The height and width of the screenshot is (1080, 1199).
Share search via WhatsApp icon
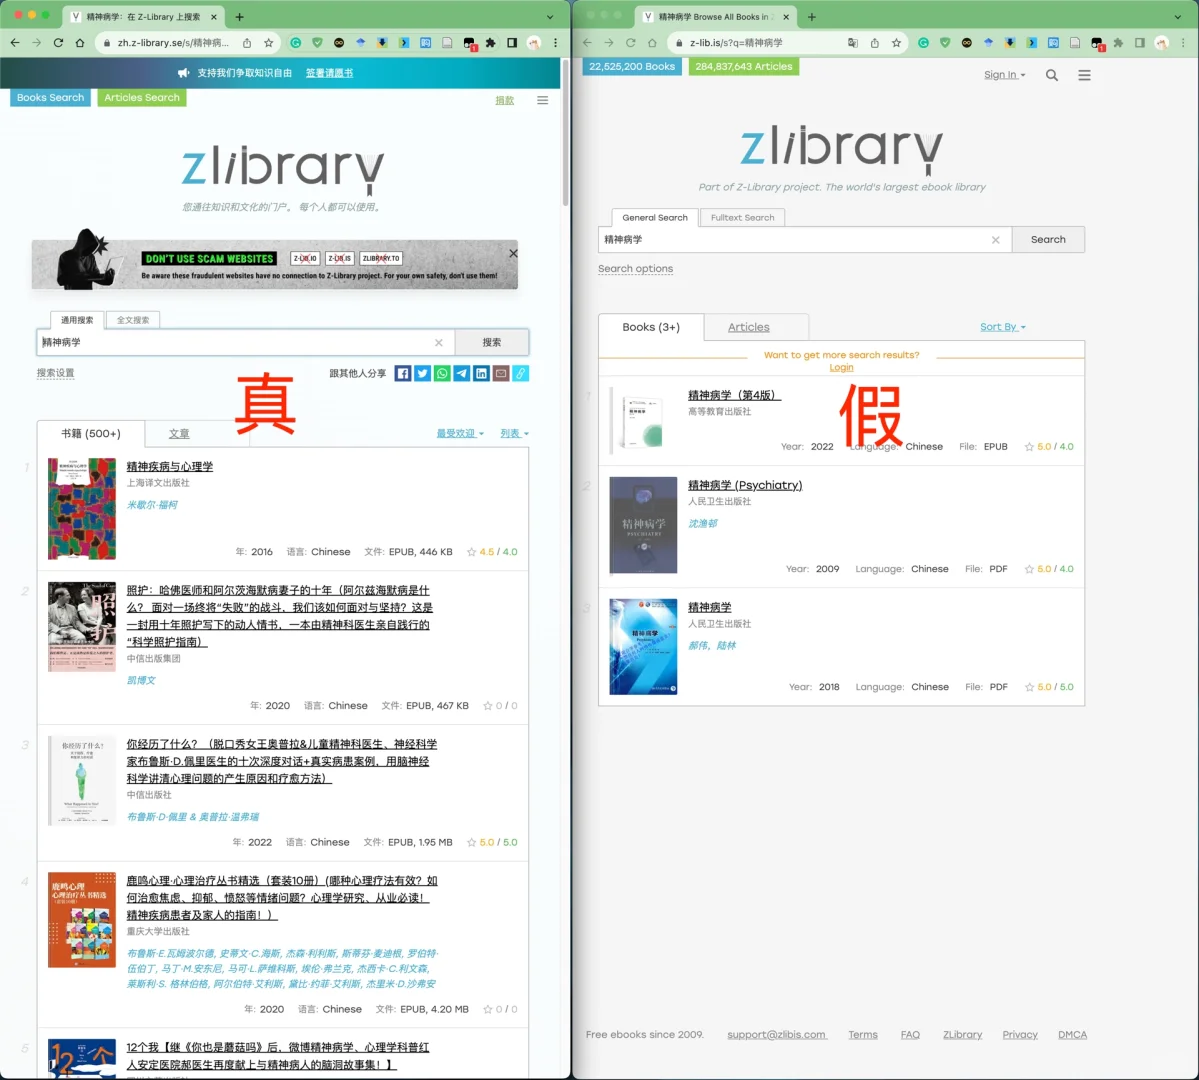[442, 373]
